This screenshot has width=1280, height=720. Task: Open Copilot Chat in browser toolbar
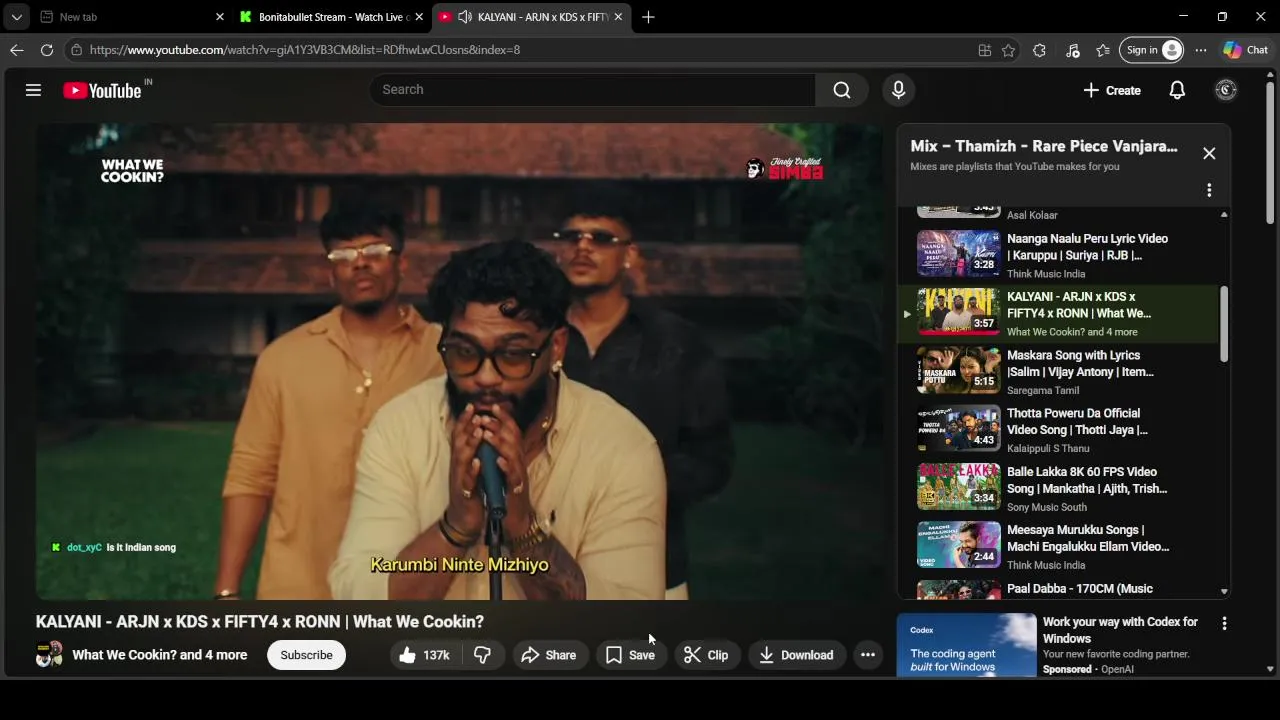[1246, 50]
